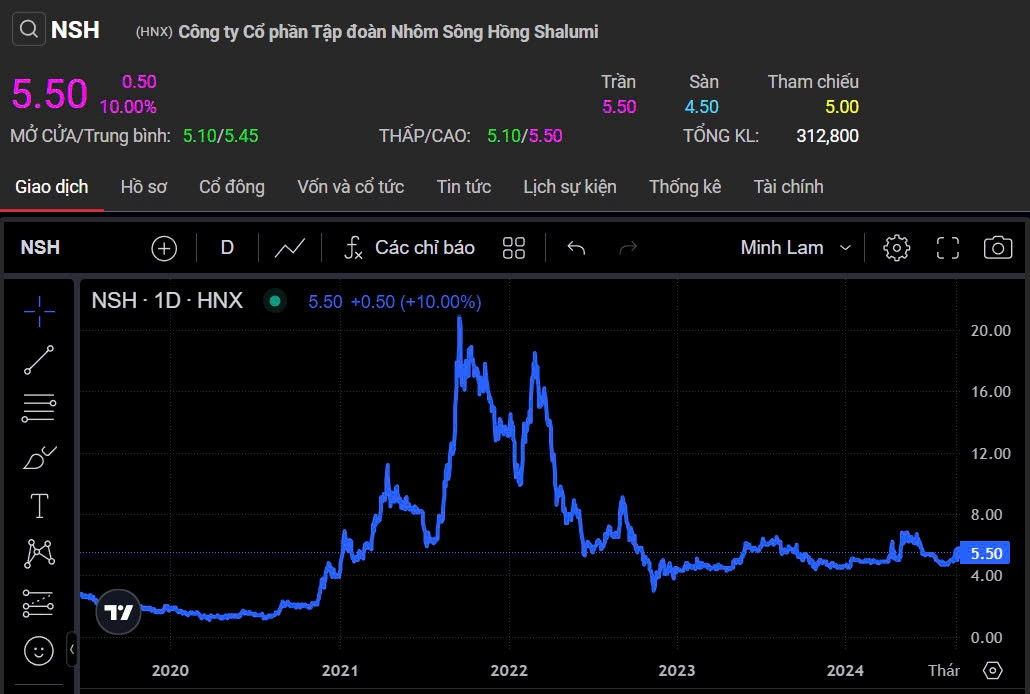Switch to the Hồ sơ tab

(143, 187)
